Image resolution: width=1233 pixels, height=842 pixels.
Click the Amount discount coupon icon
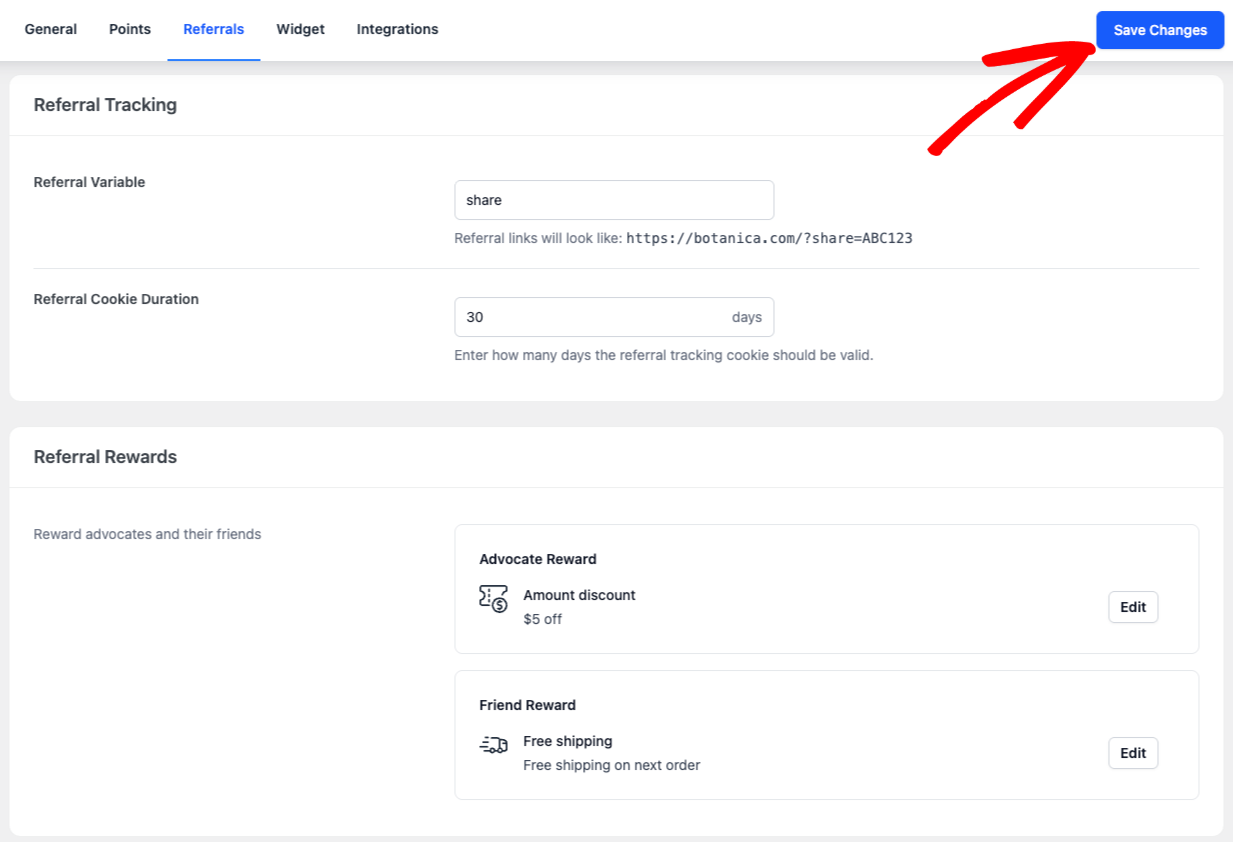tap(493, 599)
